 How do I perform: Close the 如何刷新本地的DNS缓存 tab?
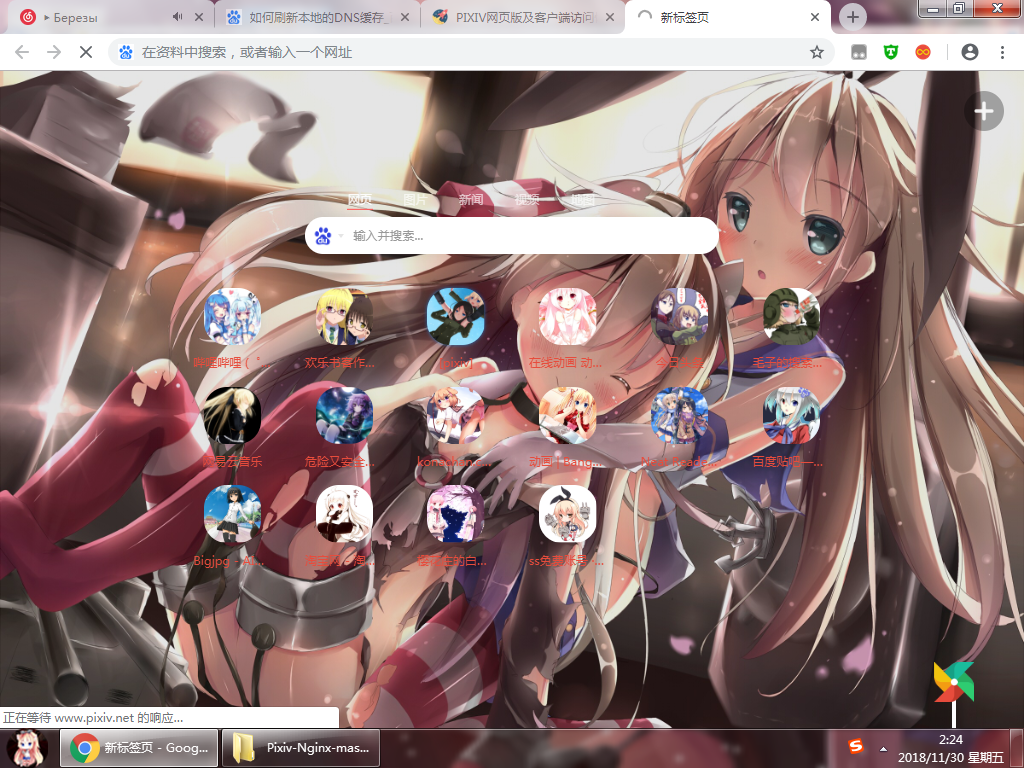pos(405,17)
